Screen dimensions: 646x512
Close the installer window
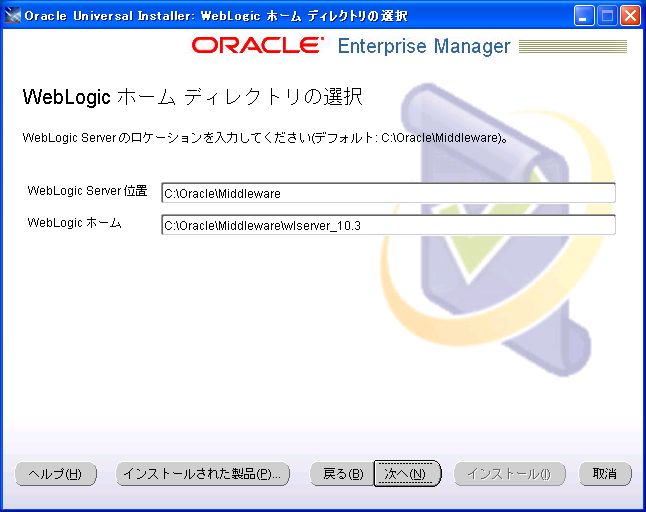tap(630, 16)
